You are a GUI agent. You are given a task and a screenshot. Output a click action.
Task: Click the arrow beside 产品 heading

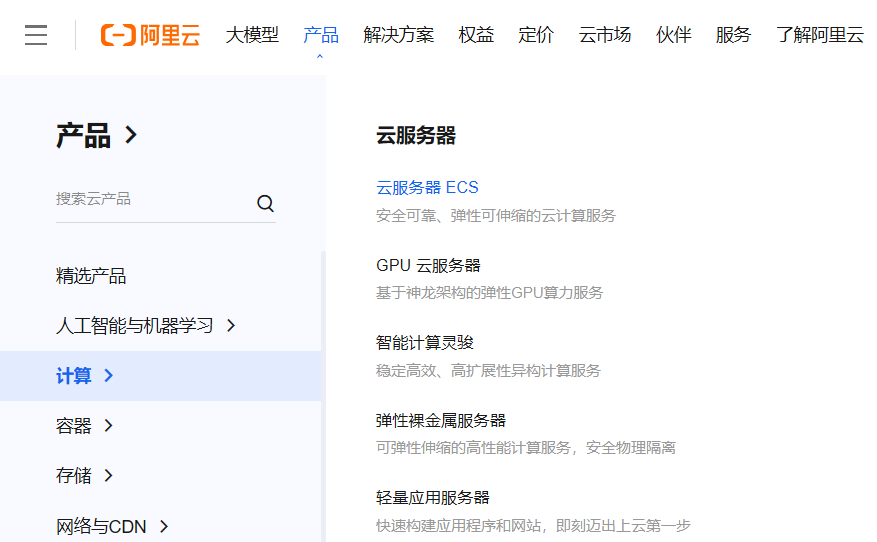(131, 135)
